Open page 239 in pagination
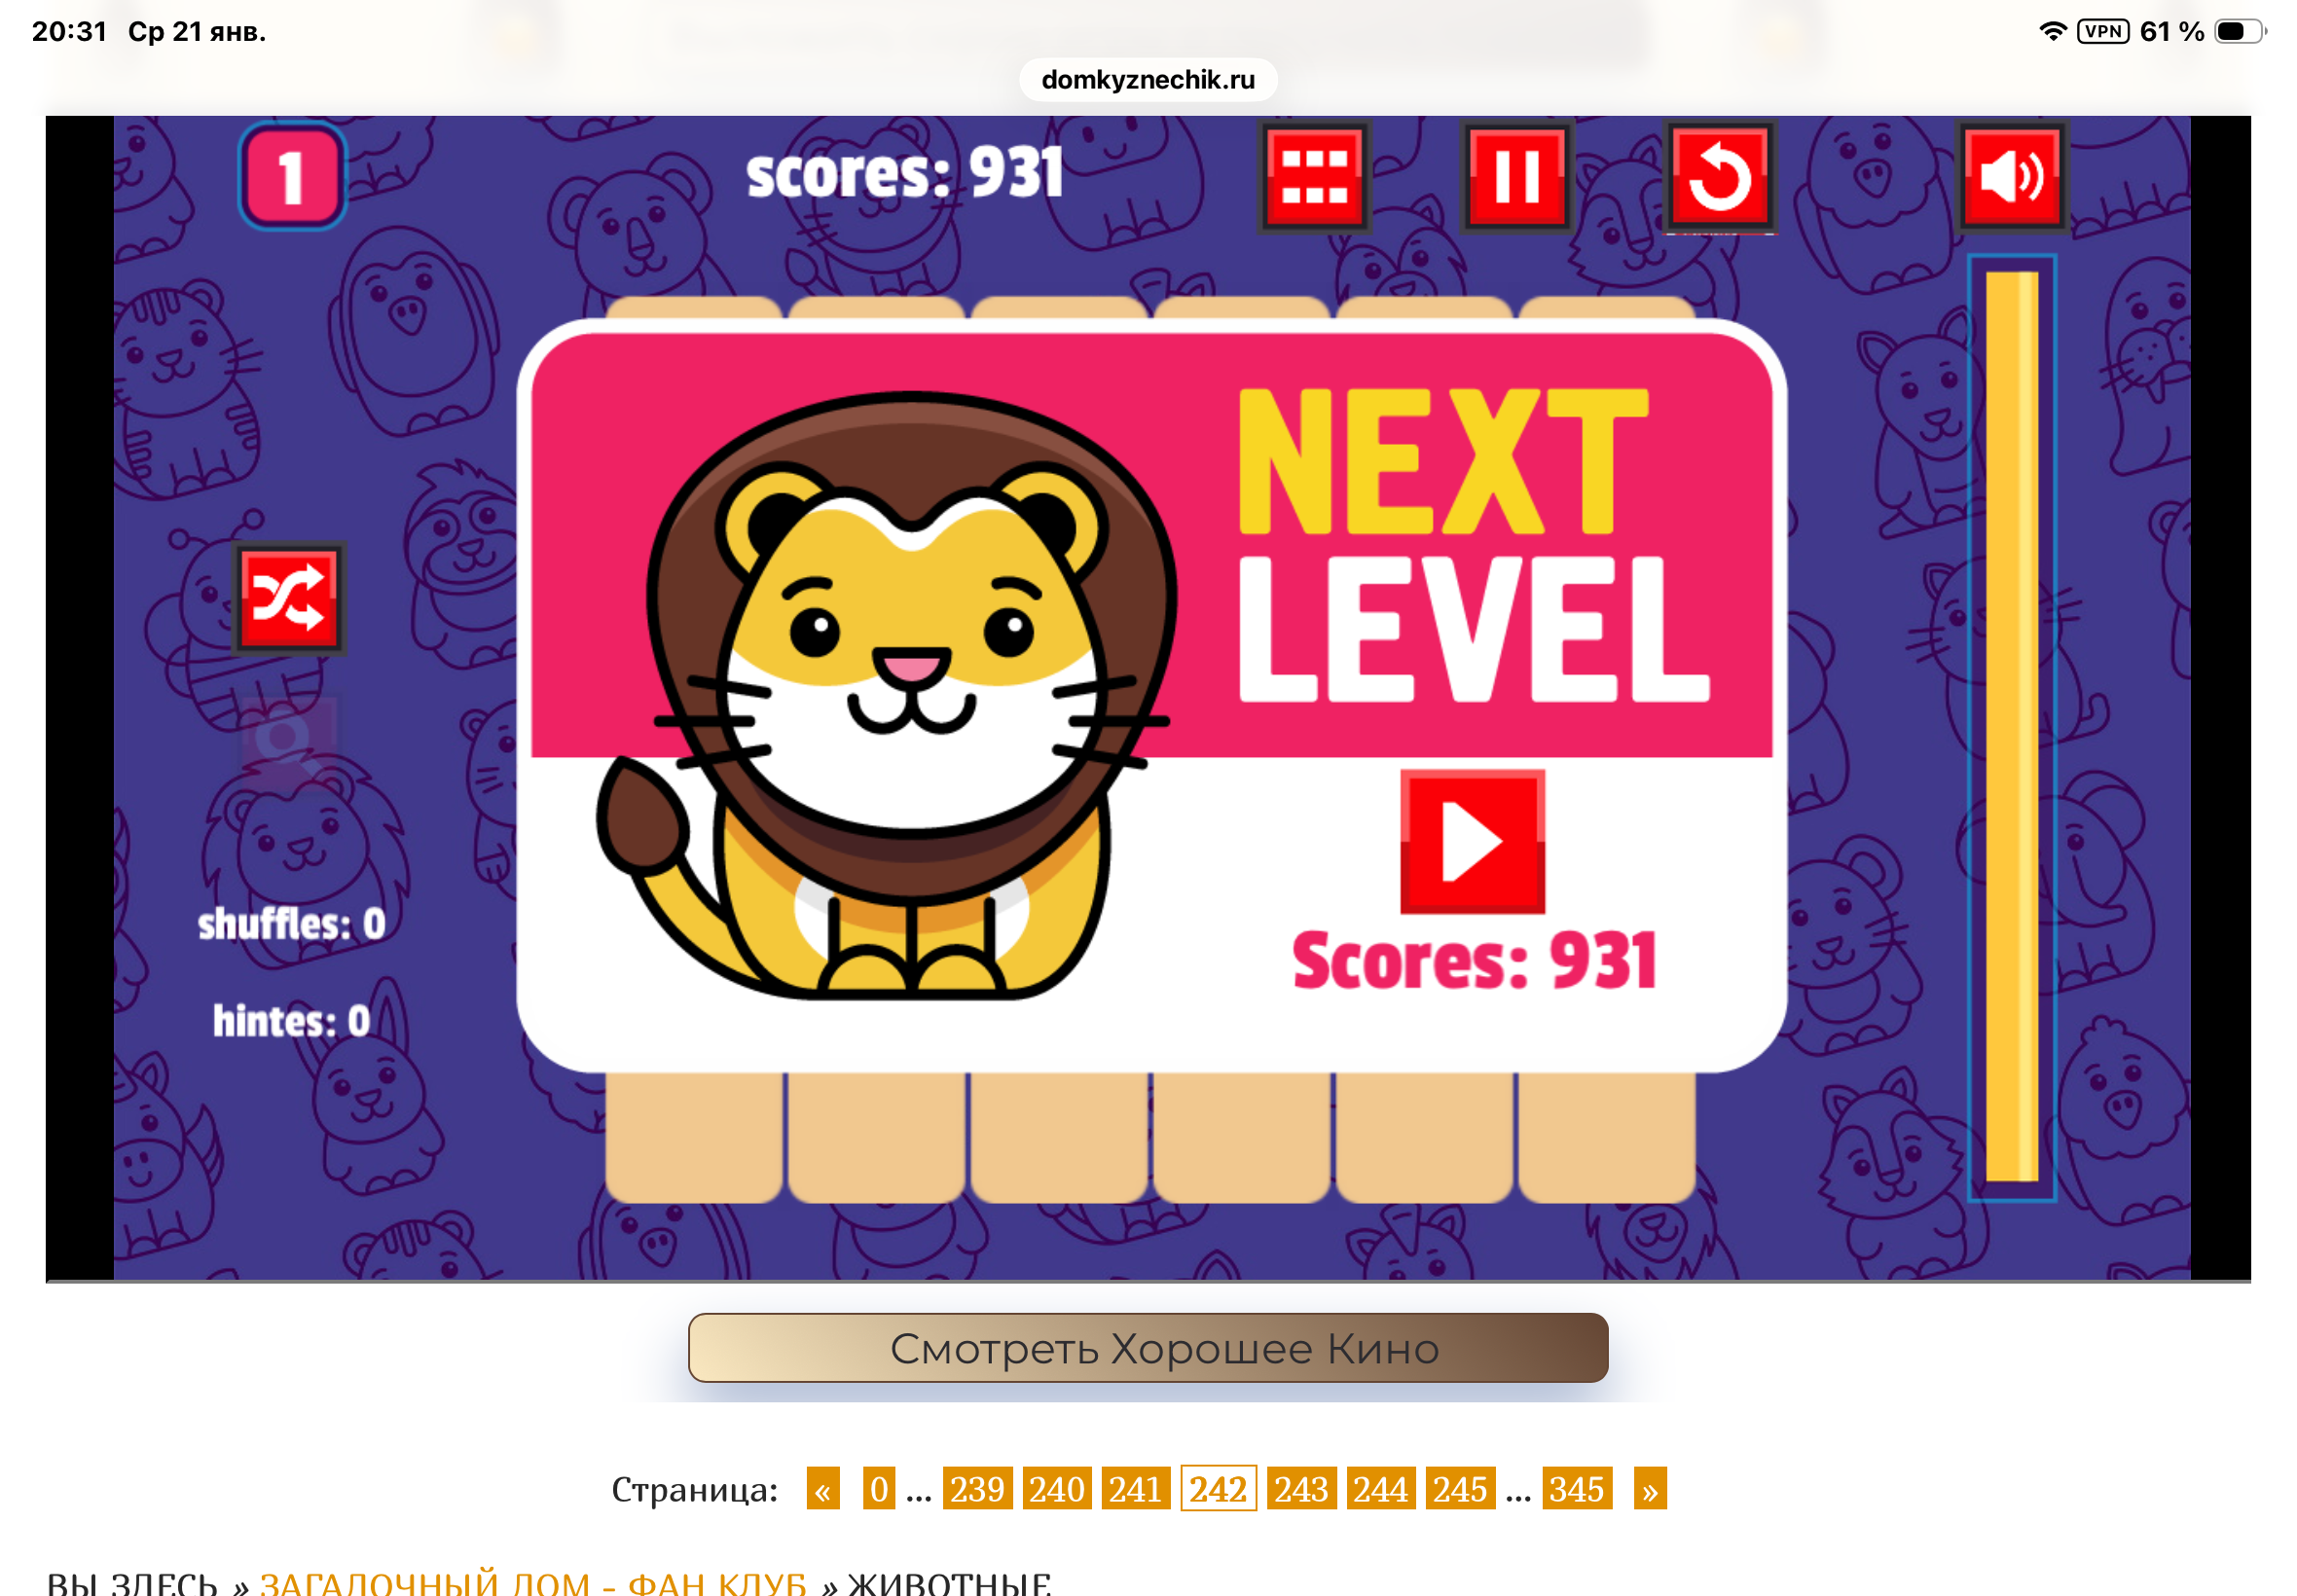This screenshot has width=2297, height=1596. click(976, 1487)
